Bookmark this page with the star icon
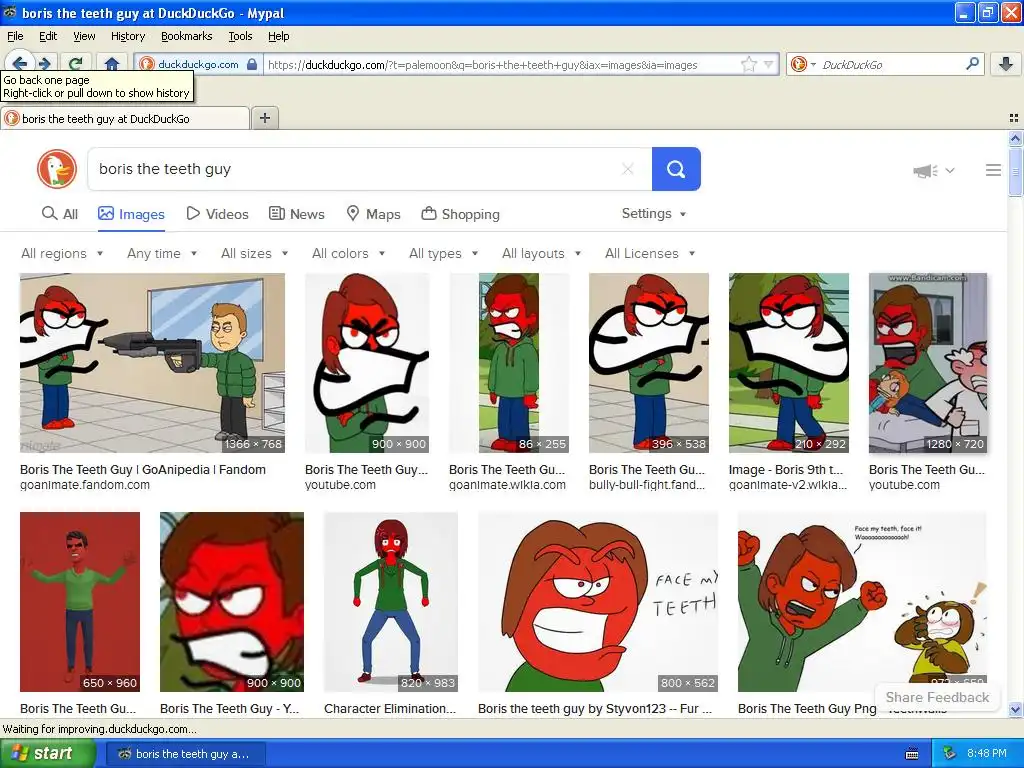 coord(749,64)
